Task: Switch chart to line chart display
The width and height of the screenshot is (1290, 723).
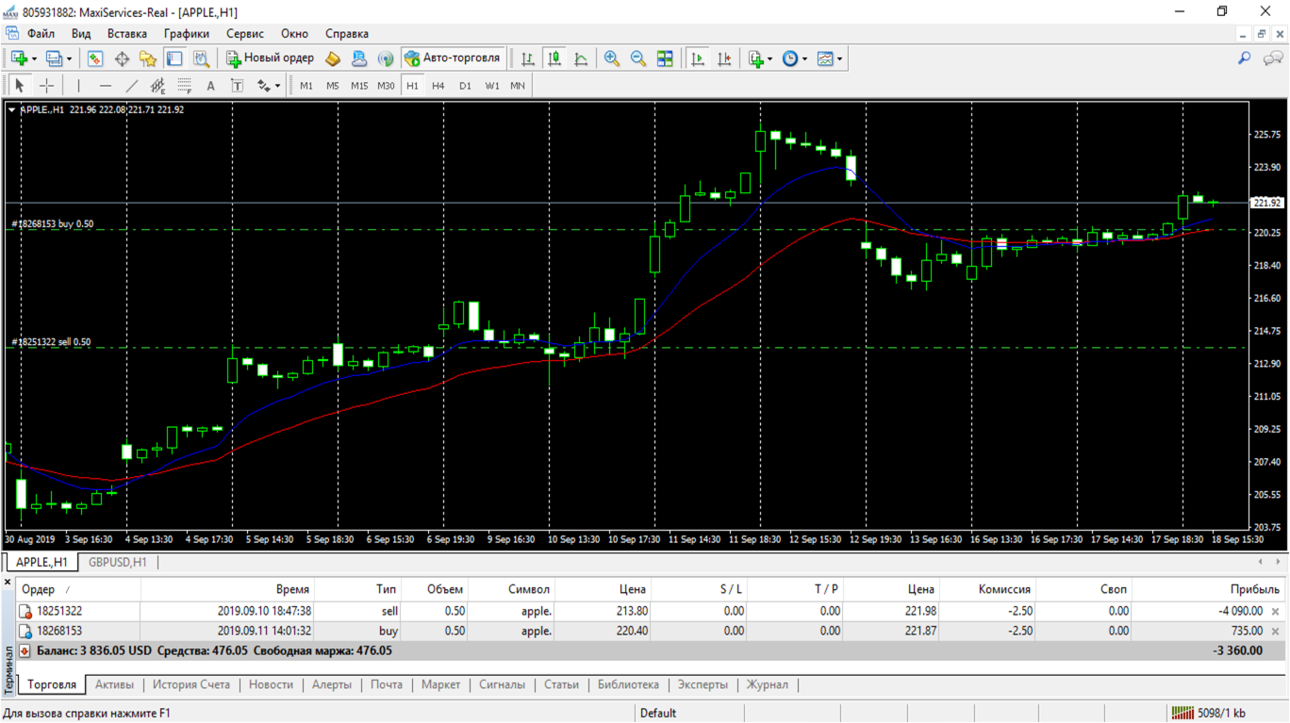Action: tap(581, 59)
